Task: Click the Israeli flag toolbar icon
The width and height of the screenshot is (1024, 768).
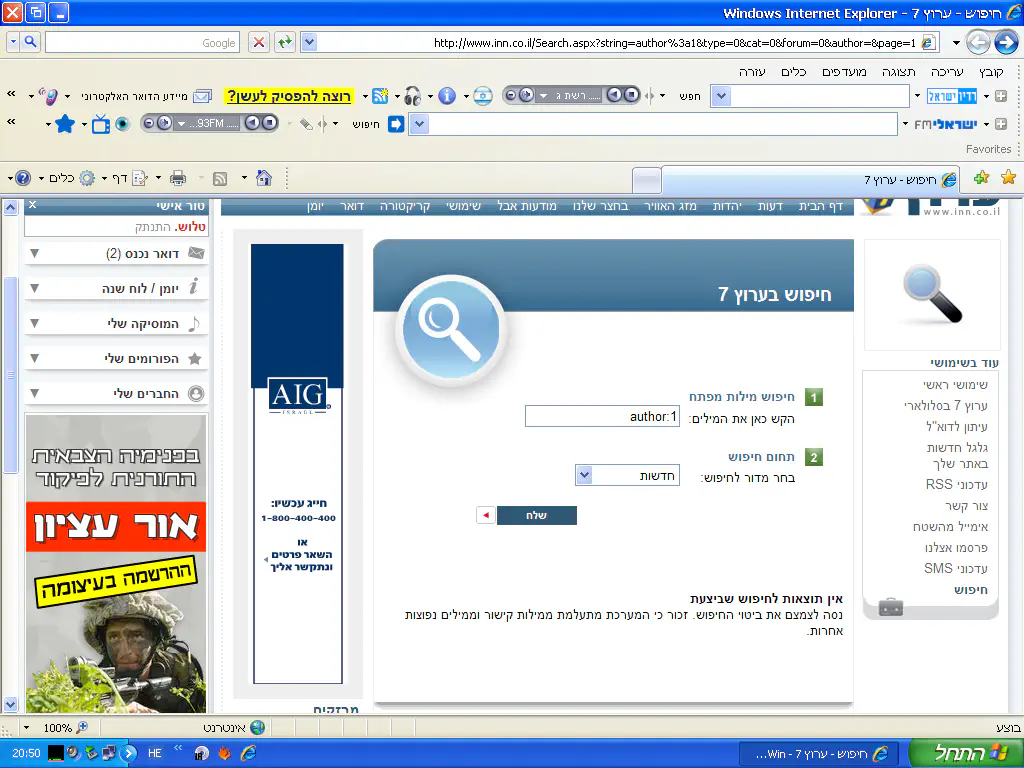Action: tap(483, 96)
